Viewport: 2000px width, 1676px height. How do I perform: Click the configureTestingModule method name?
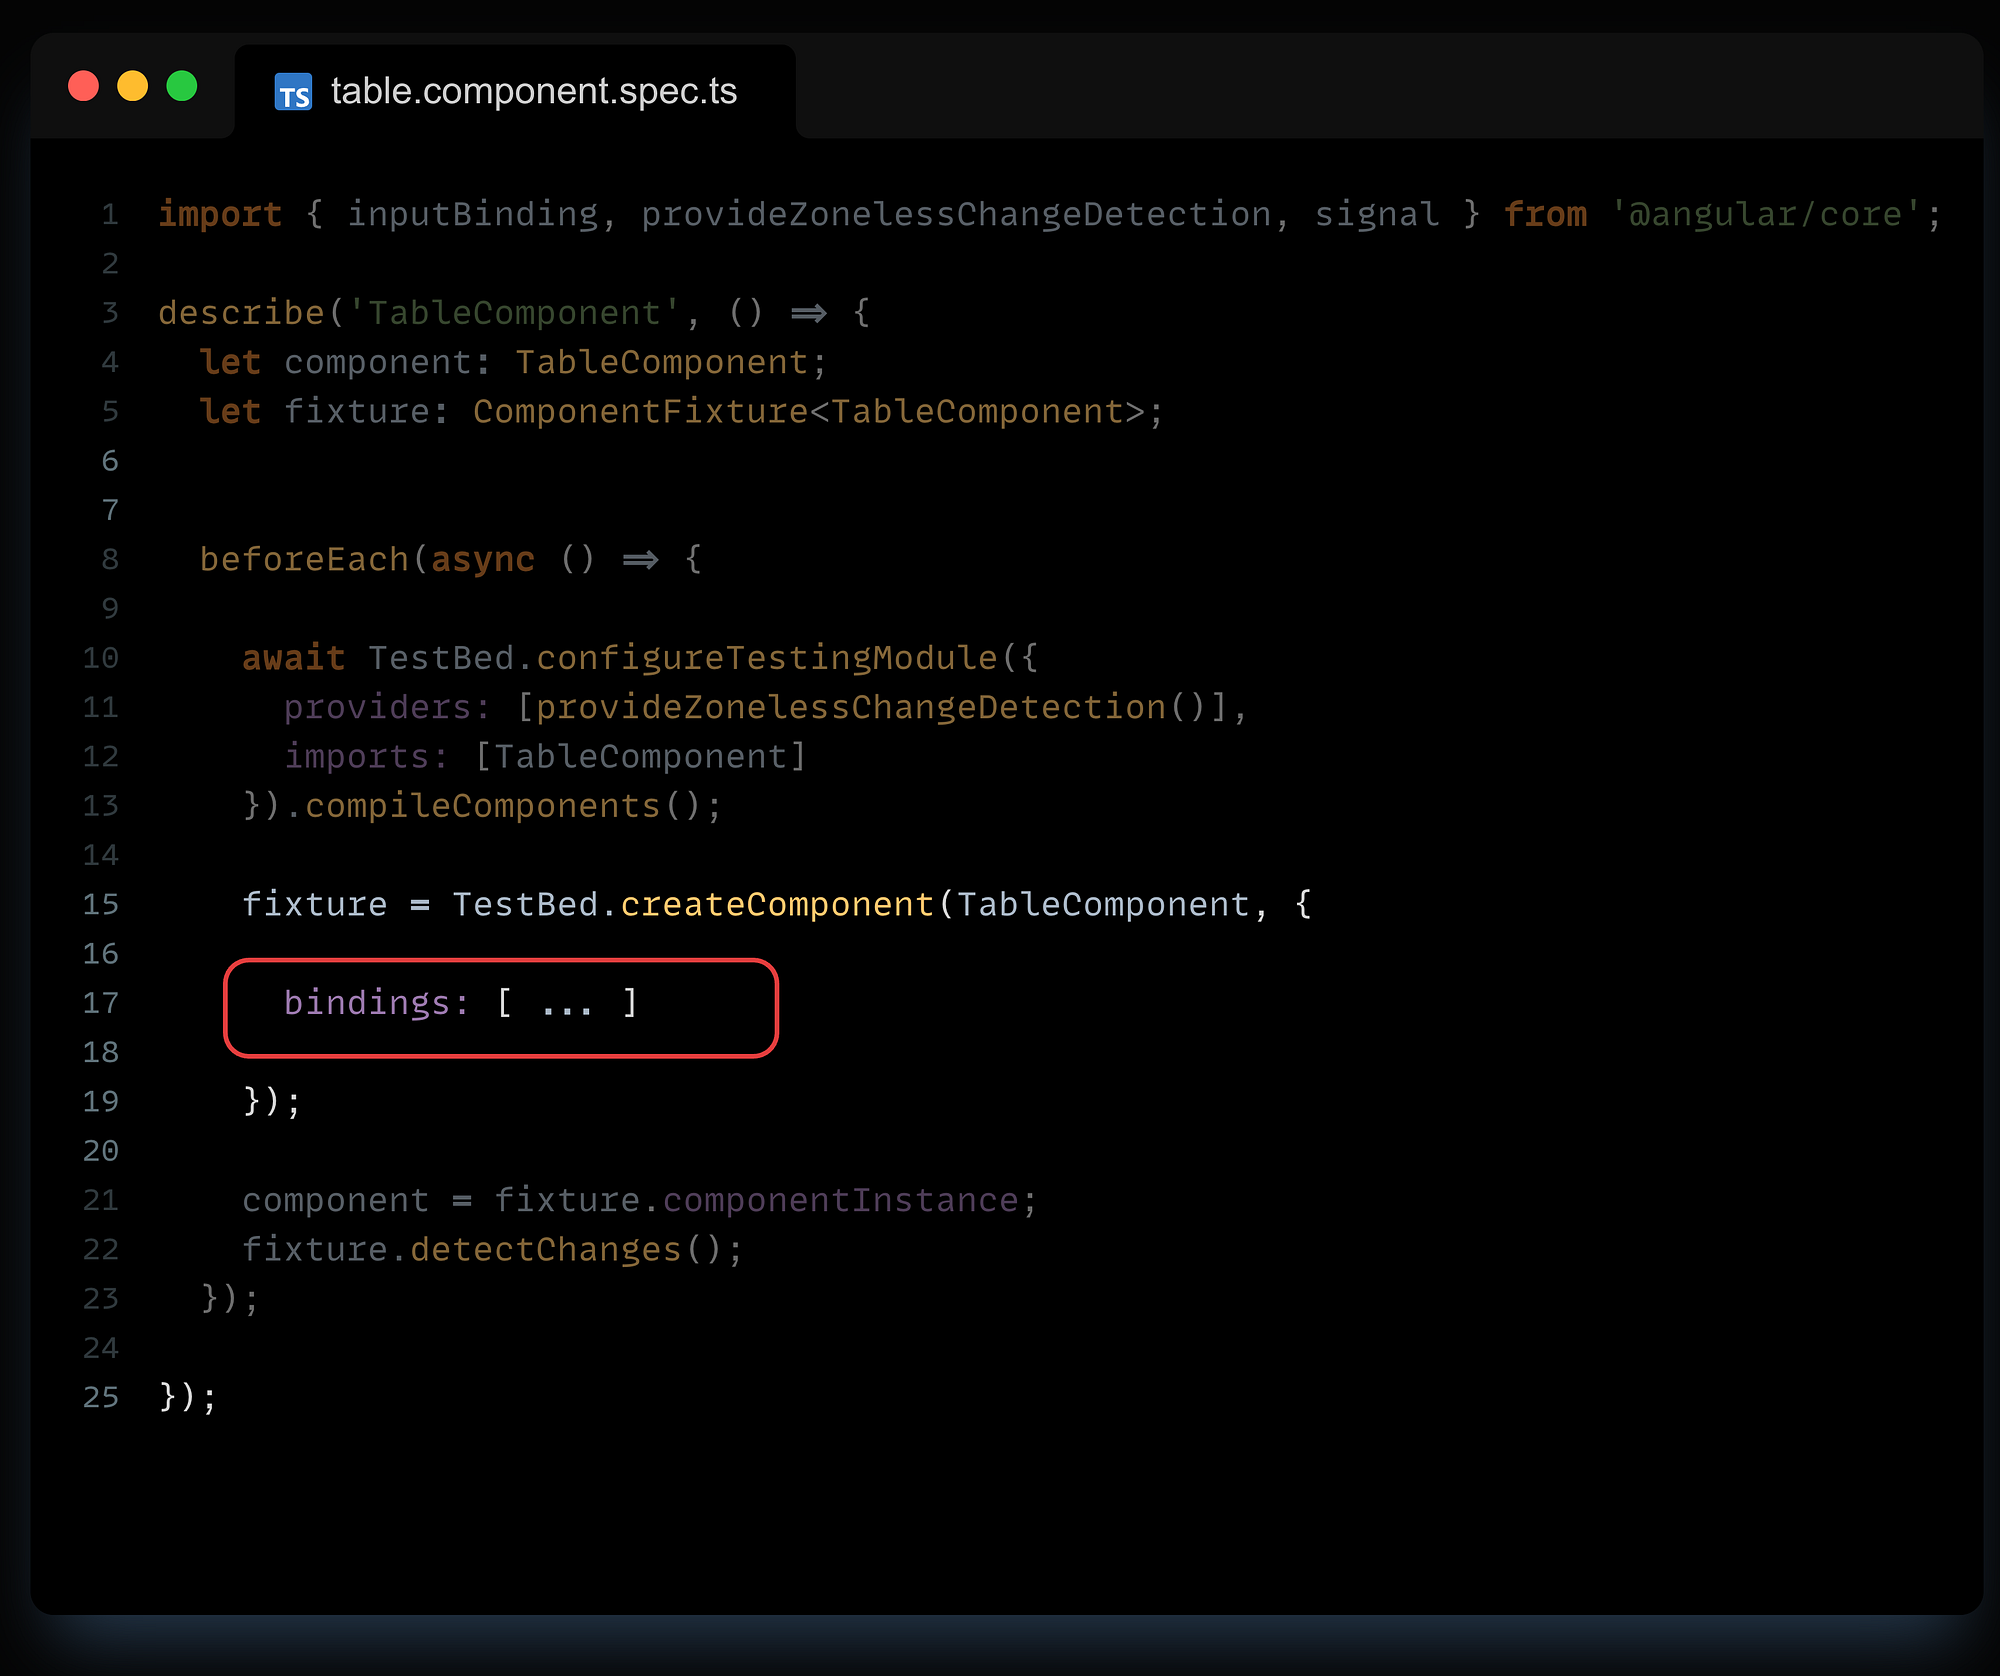(766, 658)
